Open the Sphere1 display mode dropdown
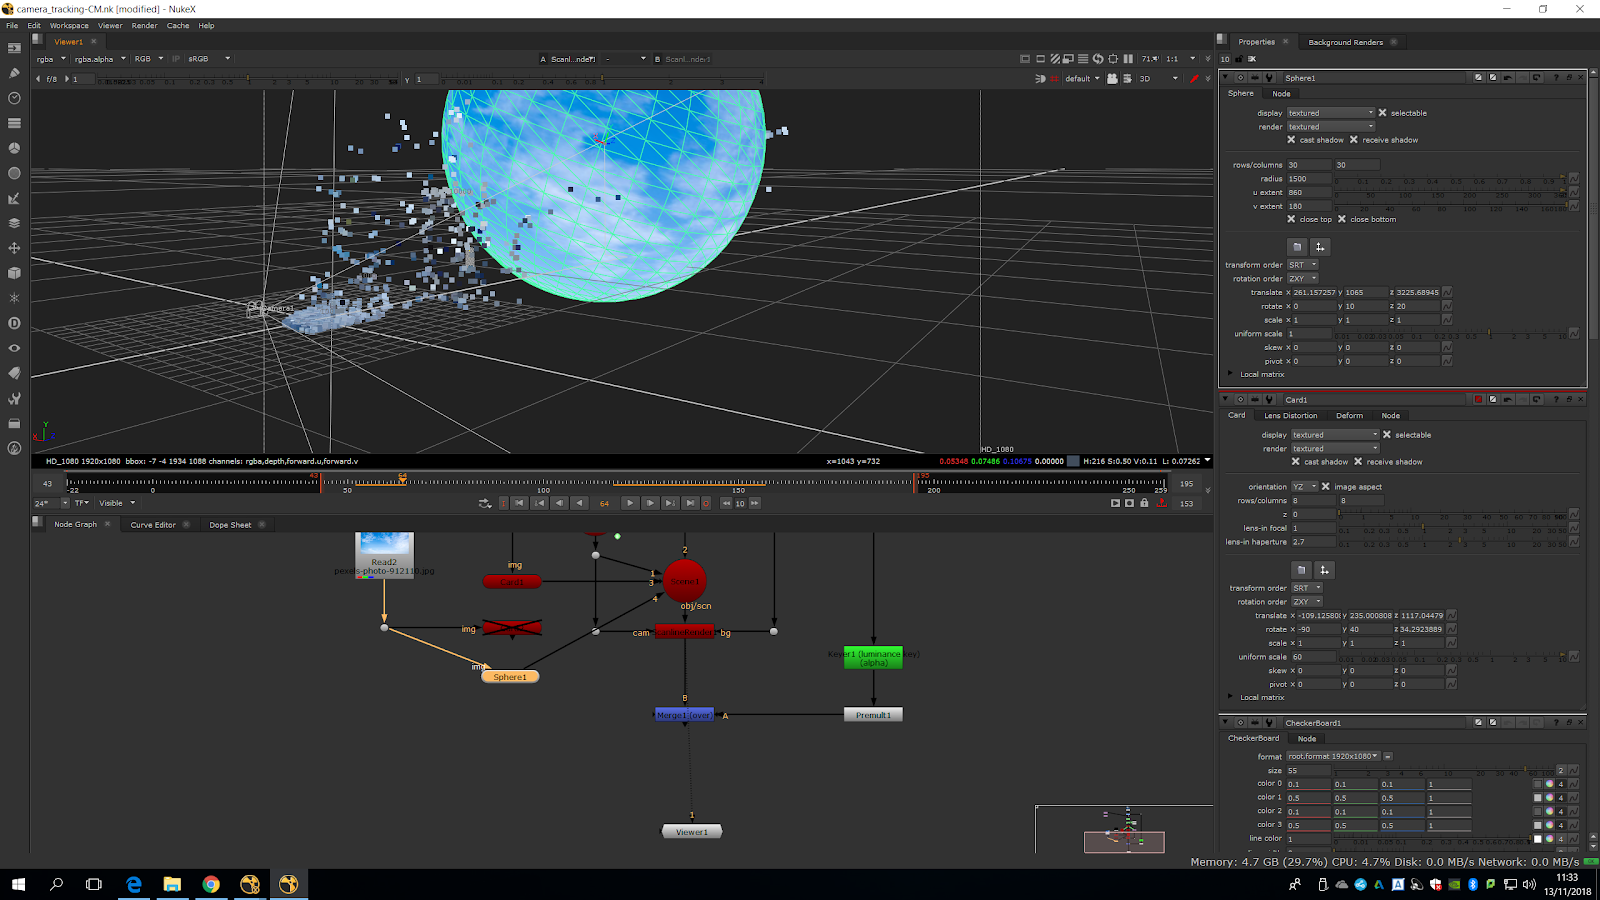This screenshot has height=900, width=1600. coord(1330,113)
